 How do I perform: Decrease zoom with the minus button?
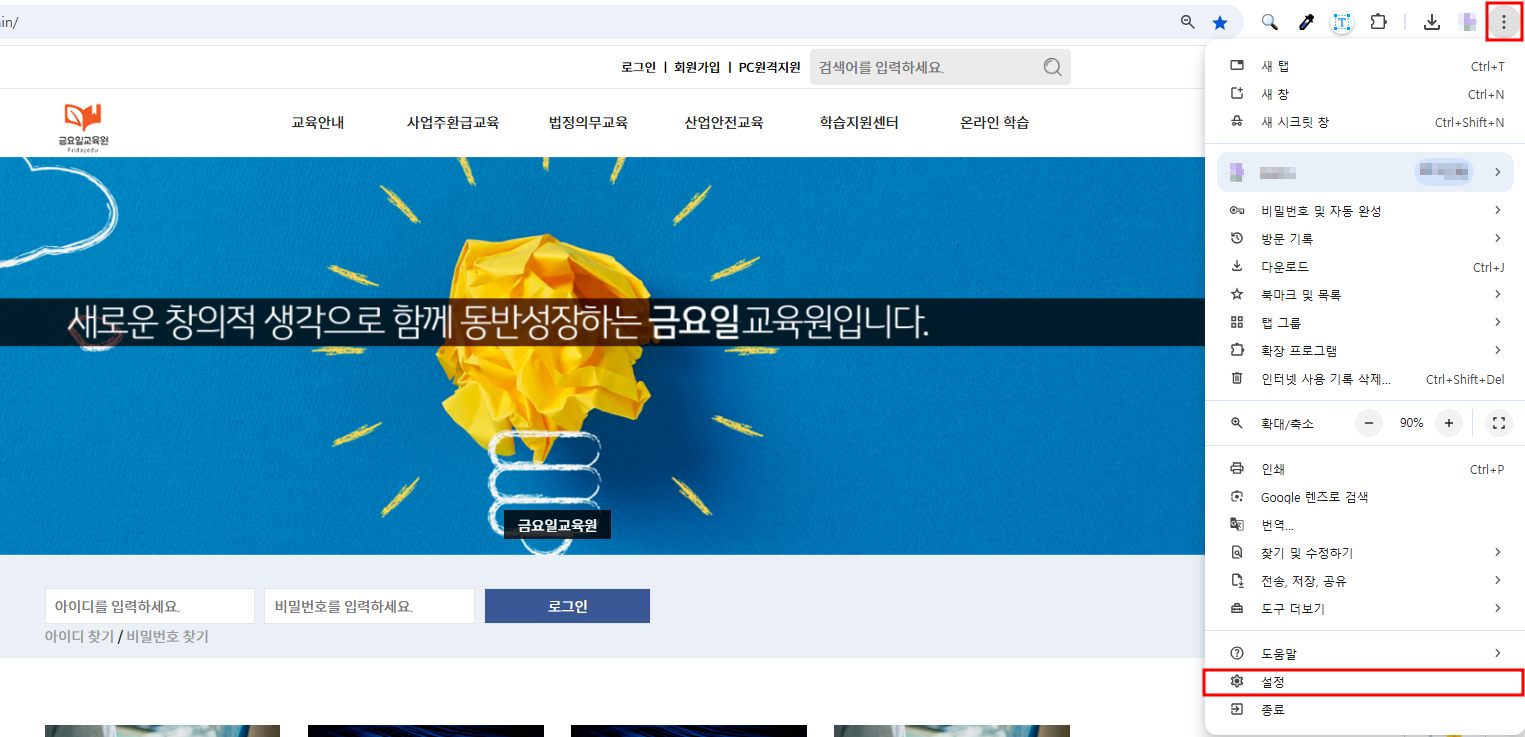1369,423
